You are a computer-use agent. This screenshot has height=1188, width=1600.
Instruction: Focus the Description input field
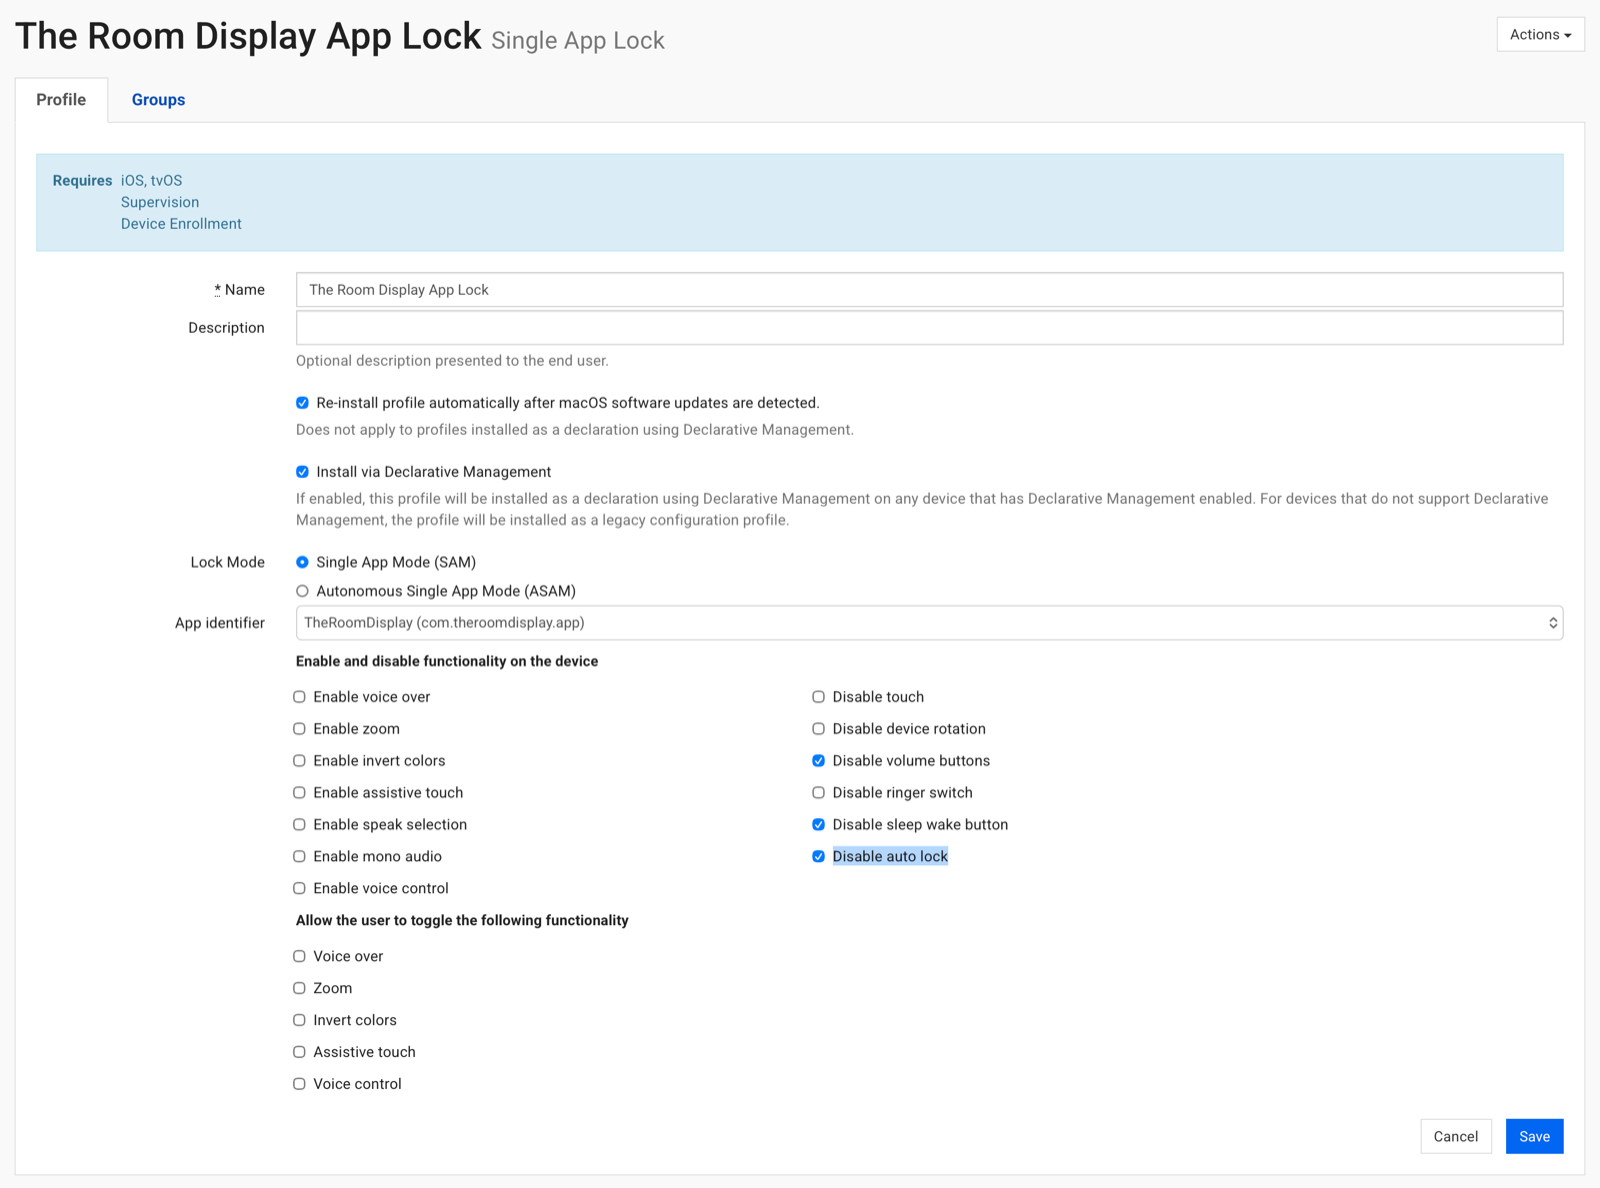pos(929,328)
